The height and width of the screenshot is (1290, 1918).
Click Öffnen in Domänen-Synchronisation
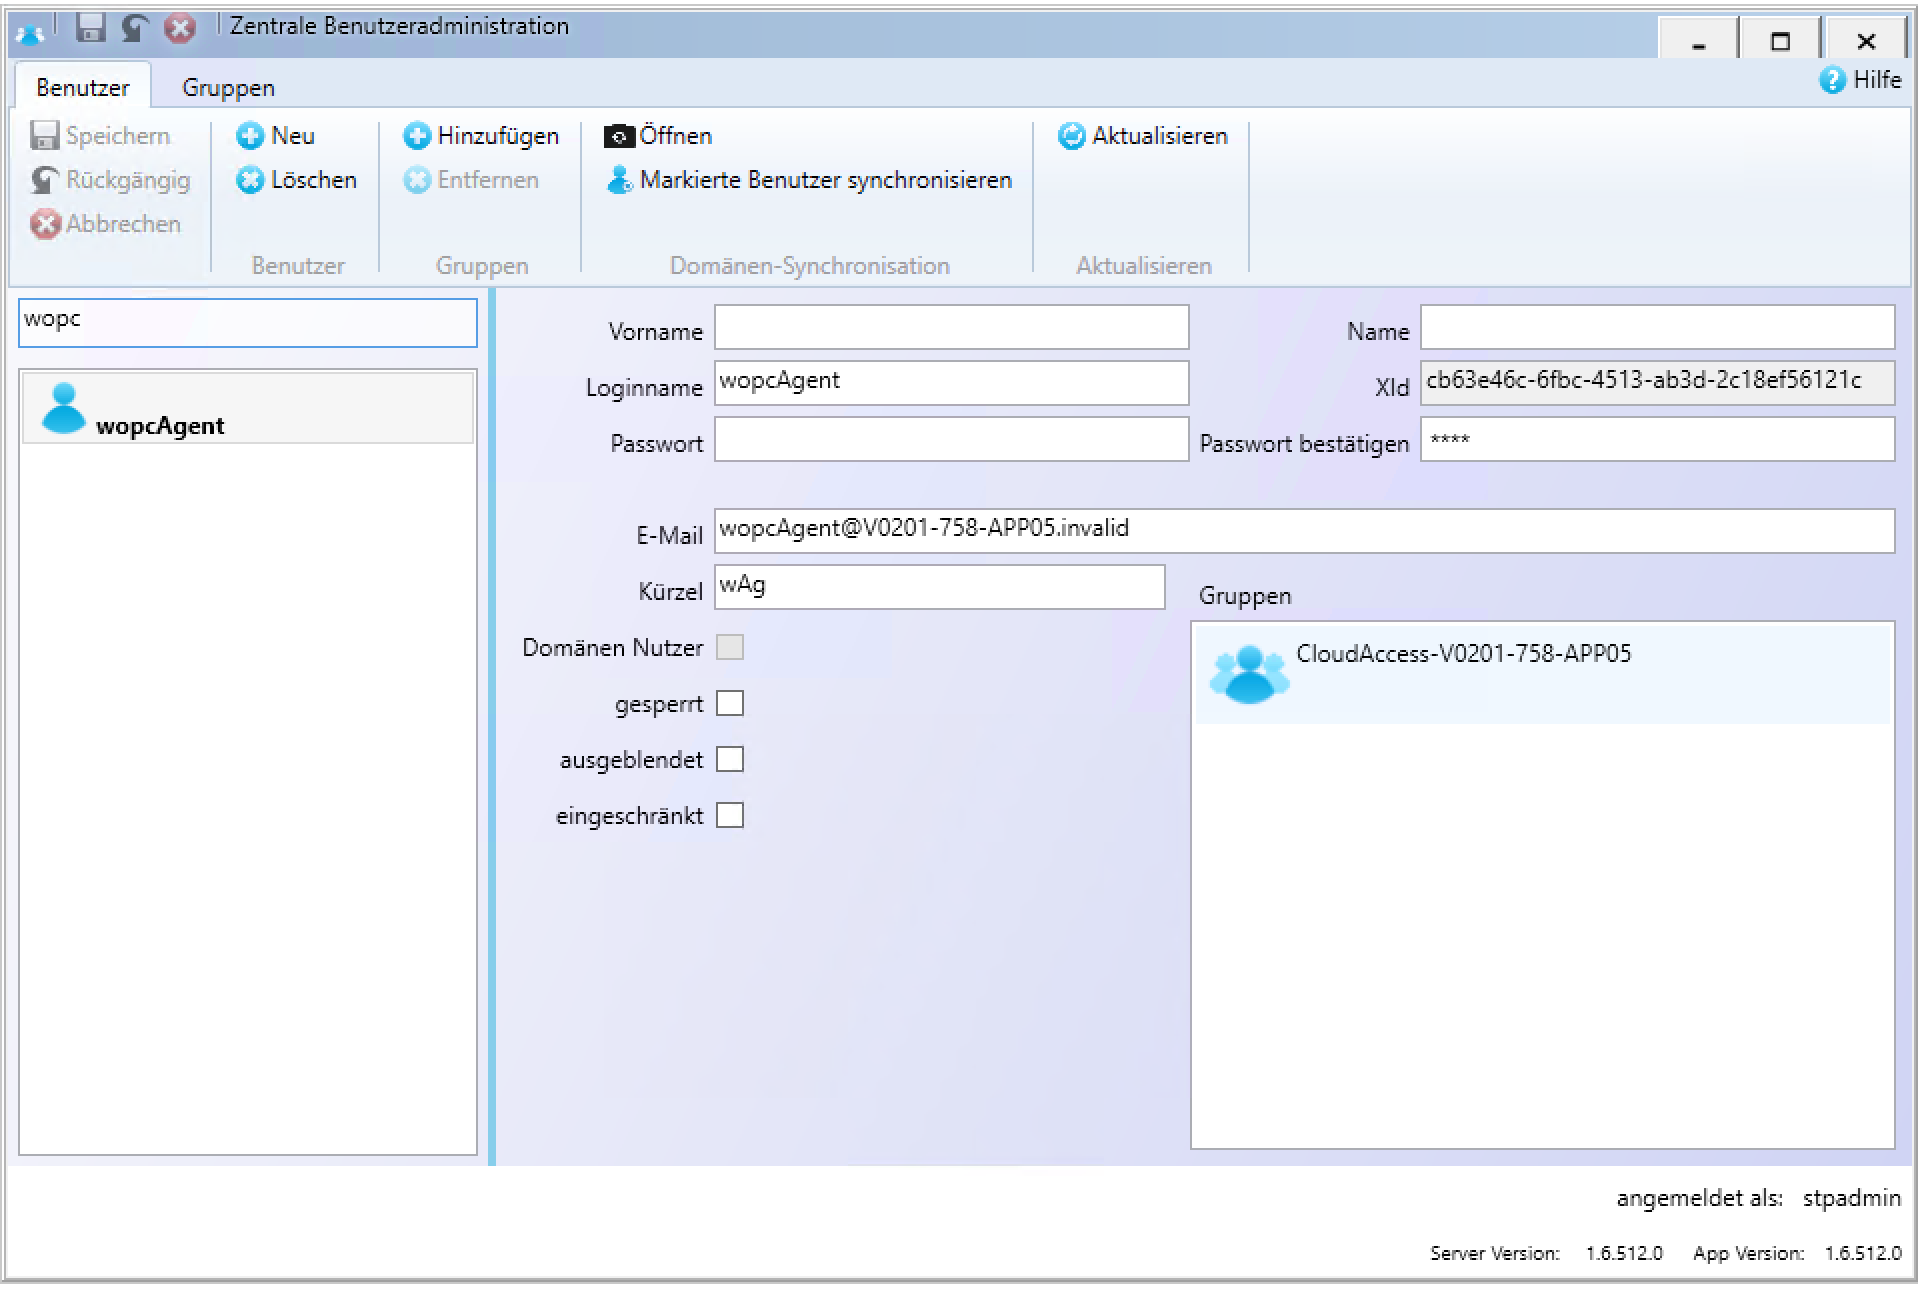click(658, 135)
